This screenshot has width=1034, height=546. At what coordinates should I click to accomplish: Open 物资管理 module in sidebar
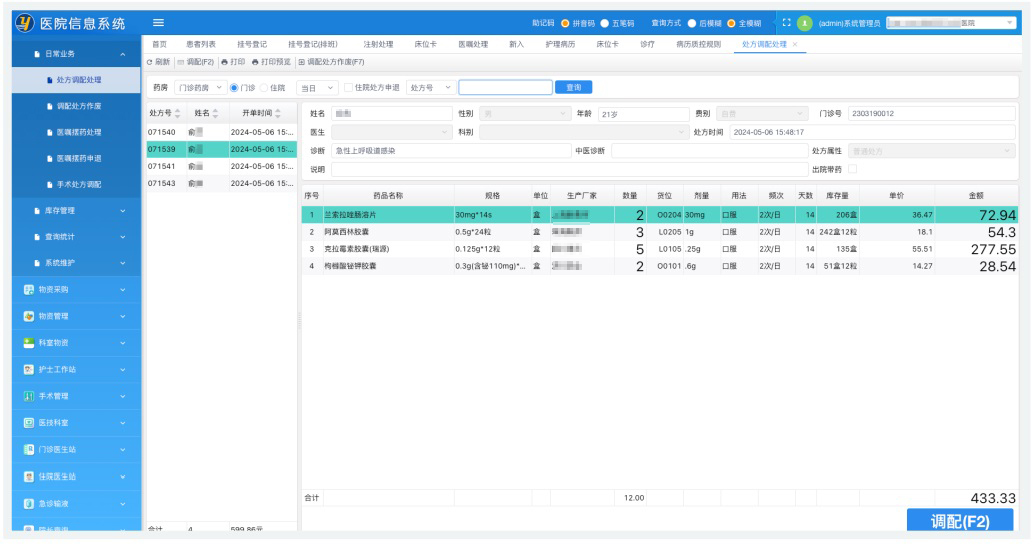[76, 317]
